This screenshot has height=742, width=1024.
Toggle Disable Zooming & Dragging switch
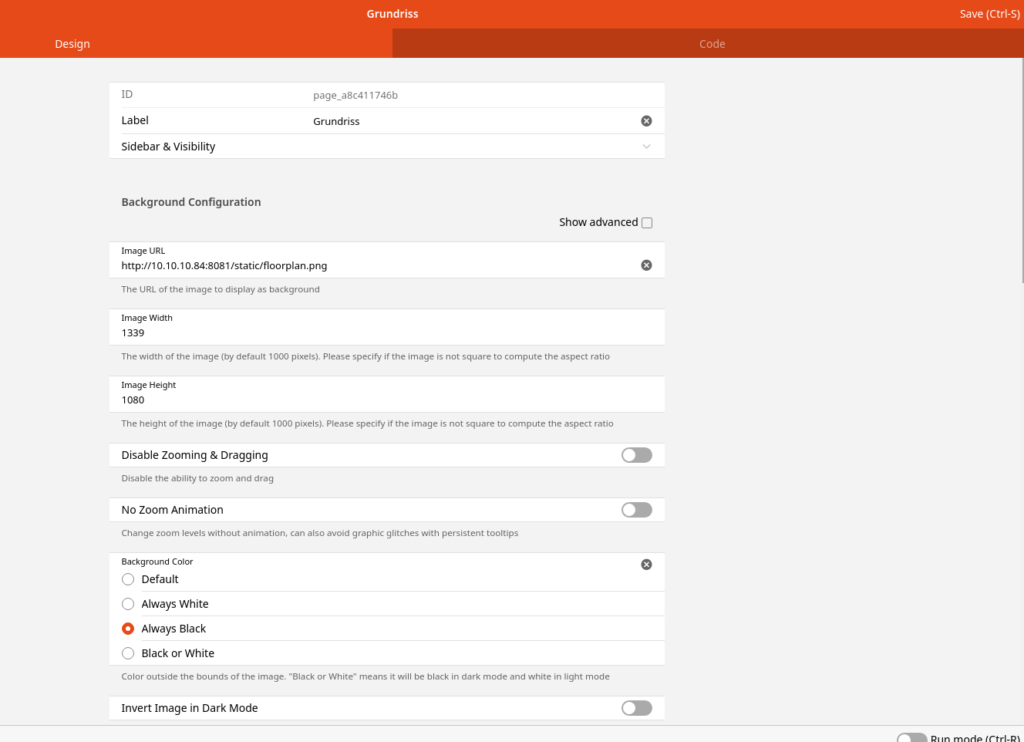point(636,455)
